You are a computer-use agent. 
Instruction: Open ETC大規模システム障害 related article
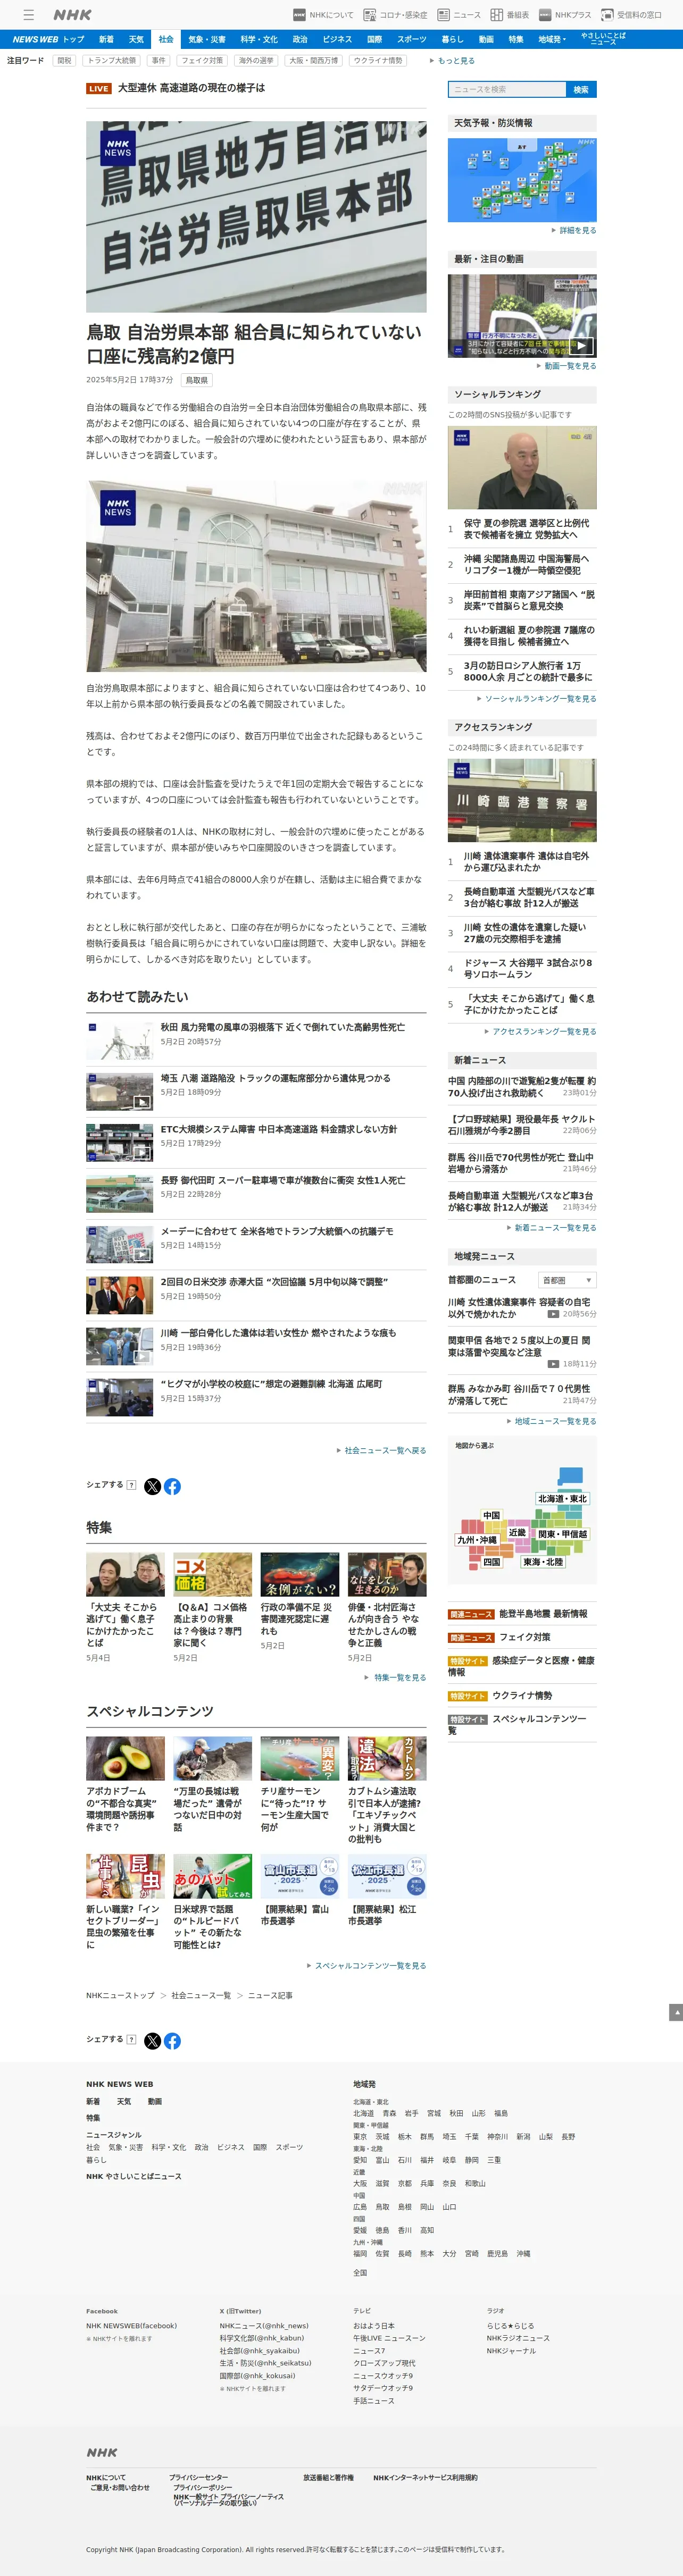[x=279, y=1129]
